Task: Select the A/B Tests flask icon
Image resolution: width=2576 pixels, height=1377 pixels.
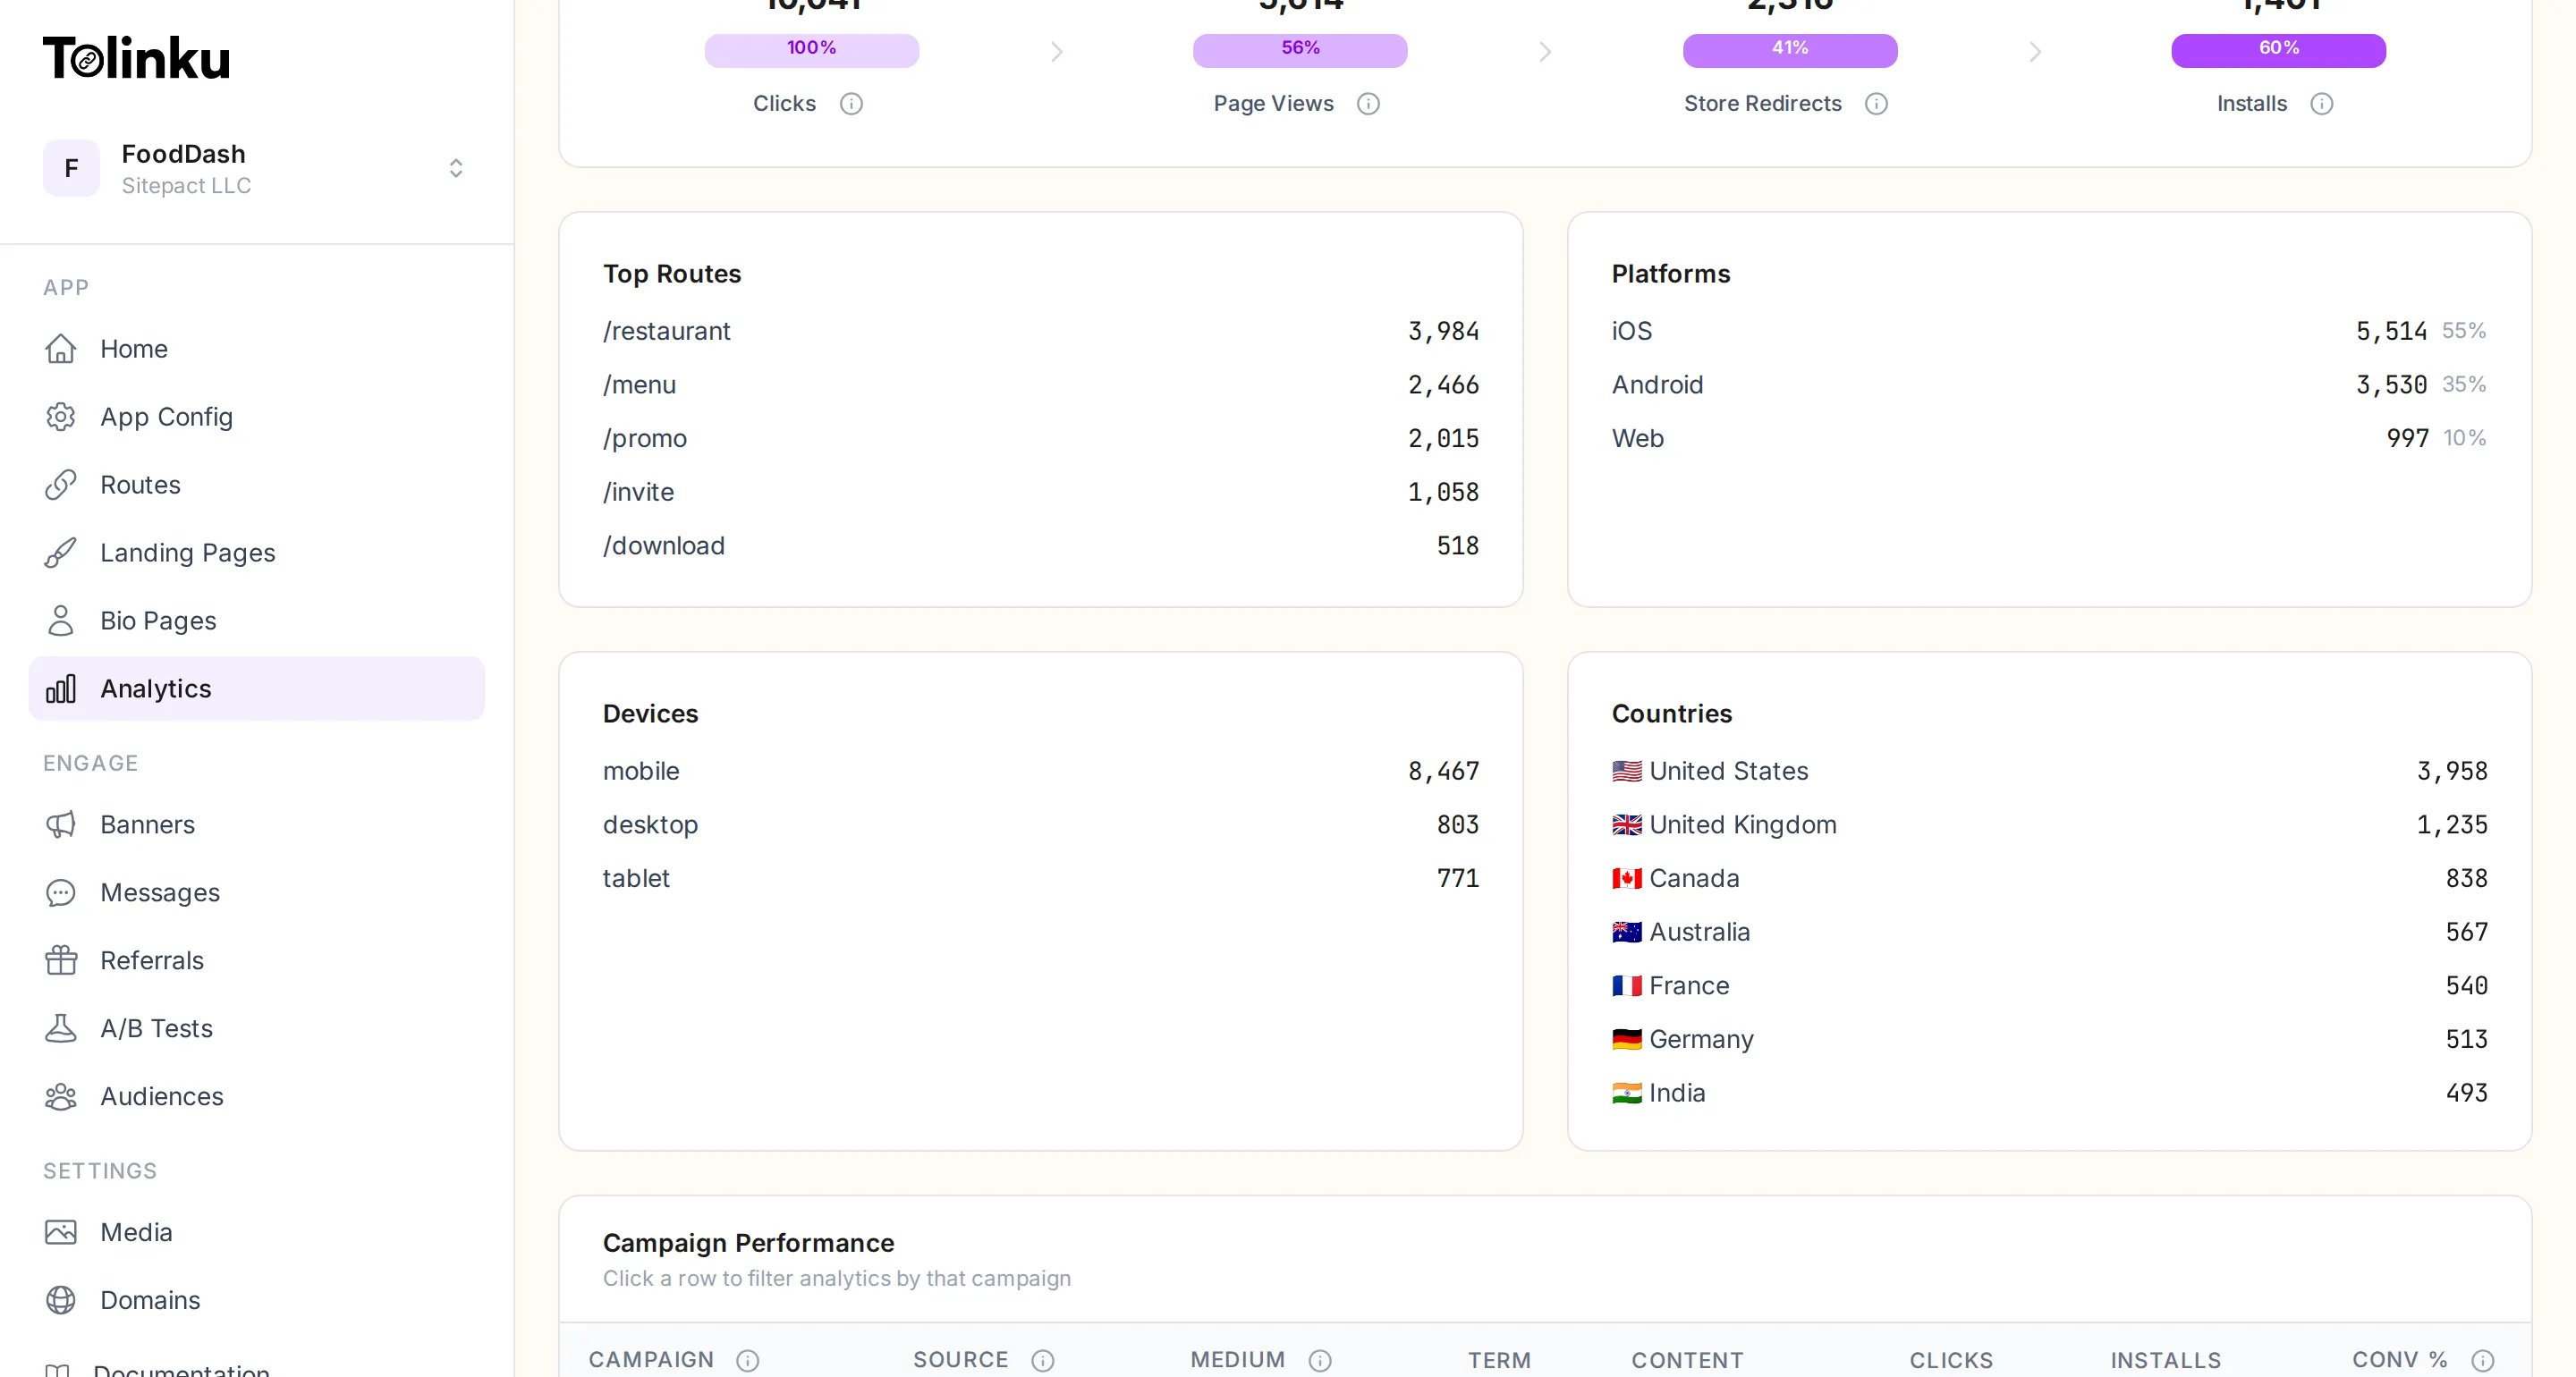Action: (x=61, y=1028)
